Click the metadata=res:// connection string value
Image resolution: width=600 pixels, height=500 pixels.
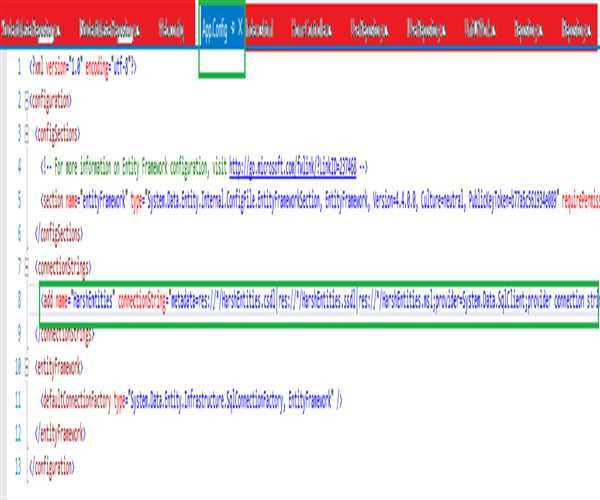(384, 301)
